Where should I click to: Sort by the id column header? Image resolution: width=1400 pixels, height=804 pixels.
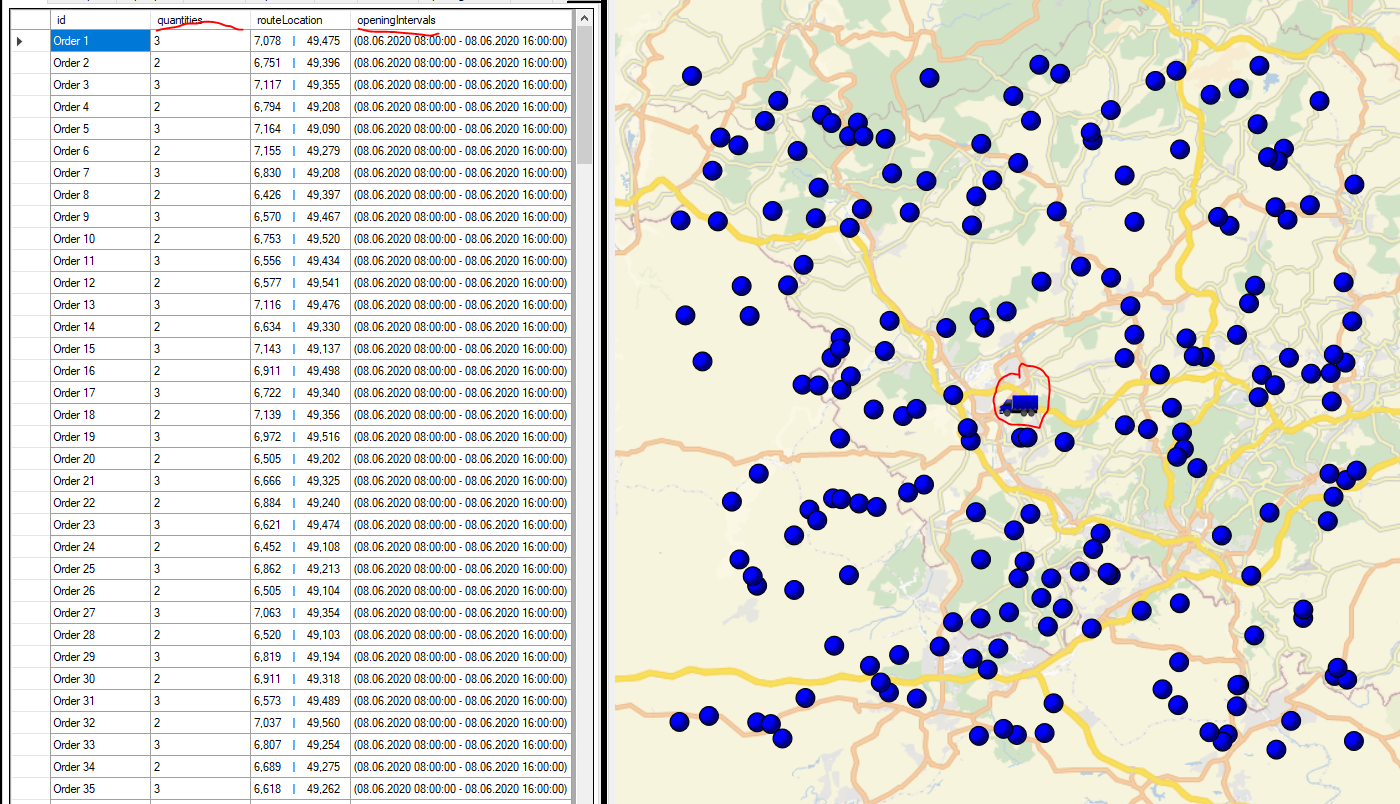100,20
